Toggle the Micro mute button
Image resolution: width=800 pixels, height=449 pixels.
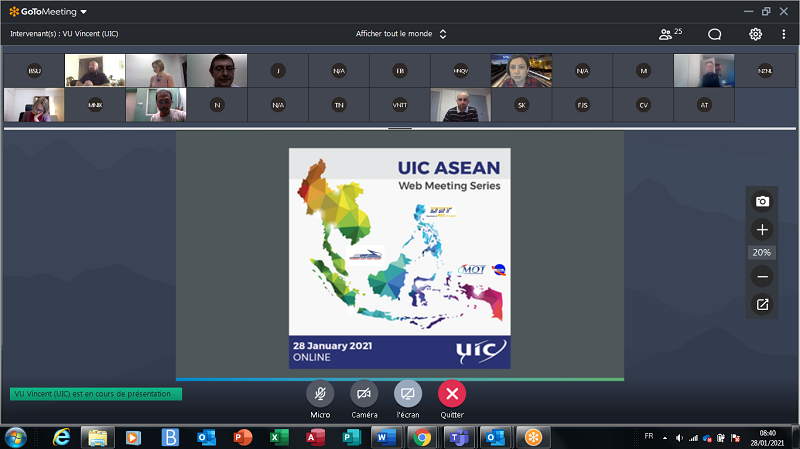[320, 394]
